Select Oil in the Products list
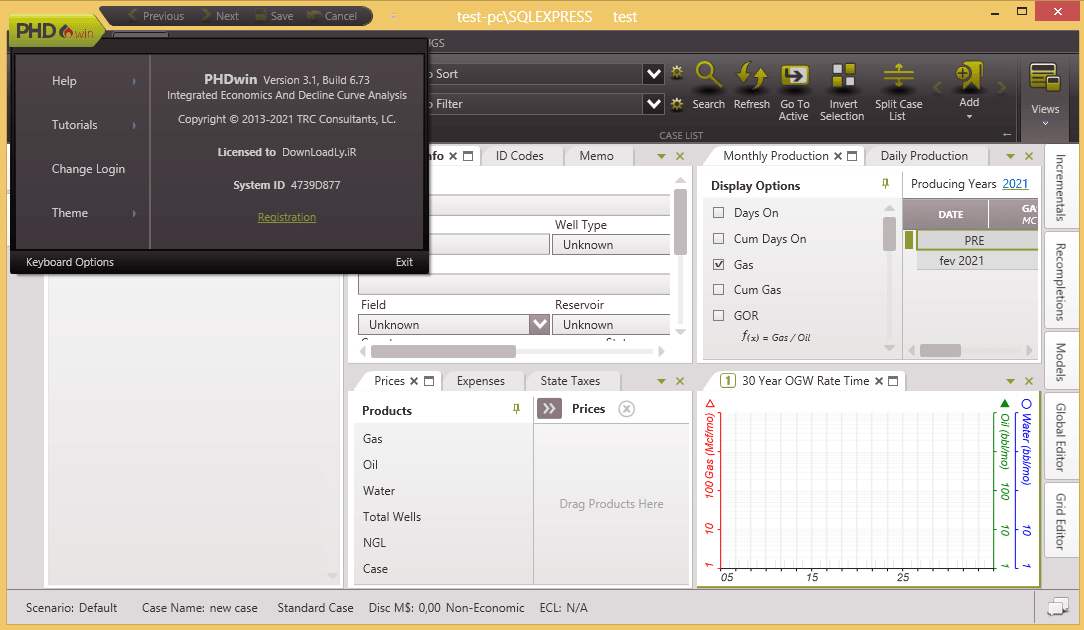Viewport: 1084px width, 630px height. pyautogui.click(x=371, y=465)
